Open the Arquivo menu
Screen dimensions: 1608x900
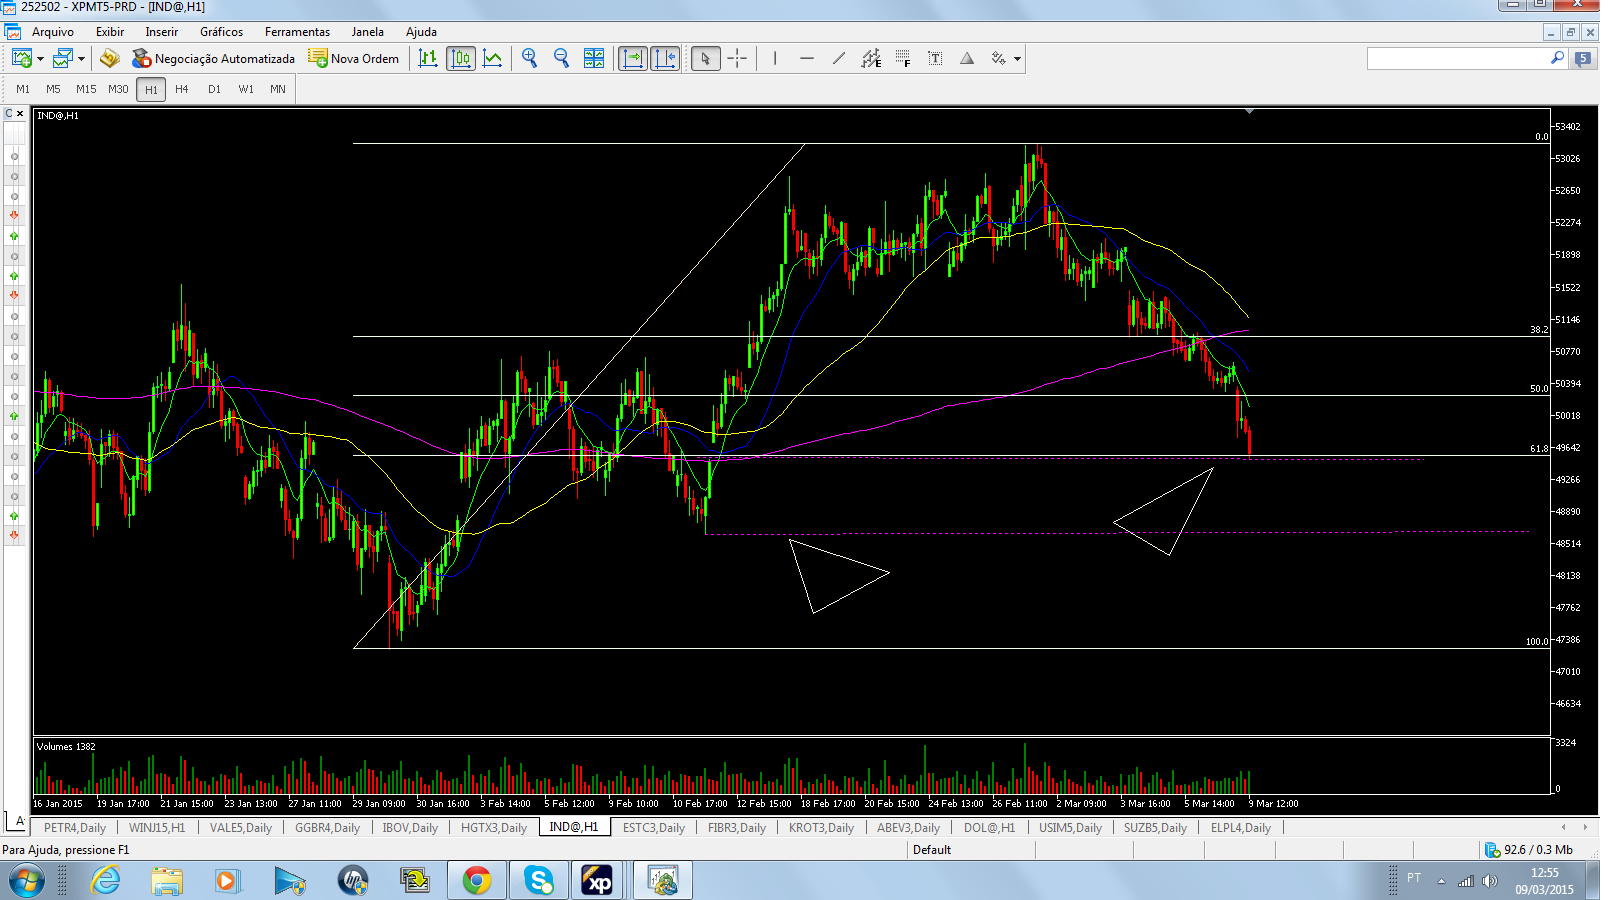click(53, 32)
